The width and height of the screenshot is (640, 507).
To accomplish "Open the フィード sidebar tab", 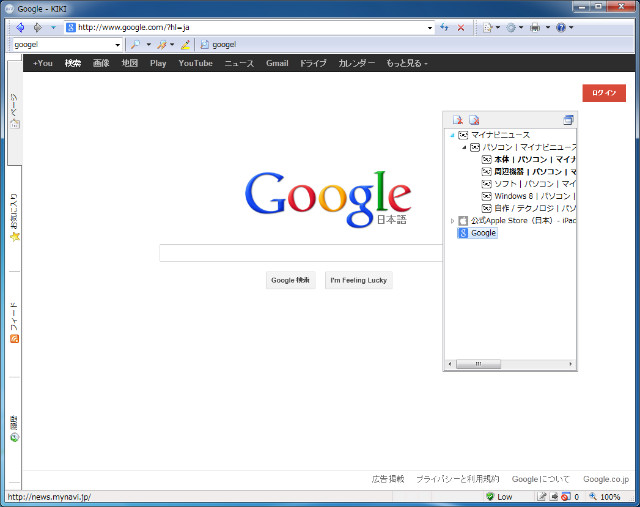I will coord(14,322).
